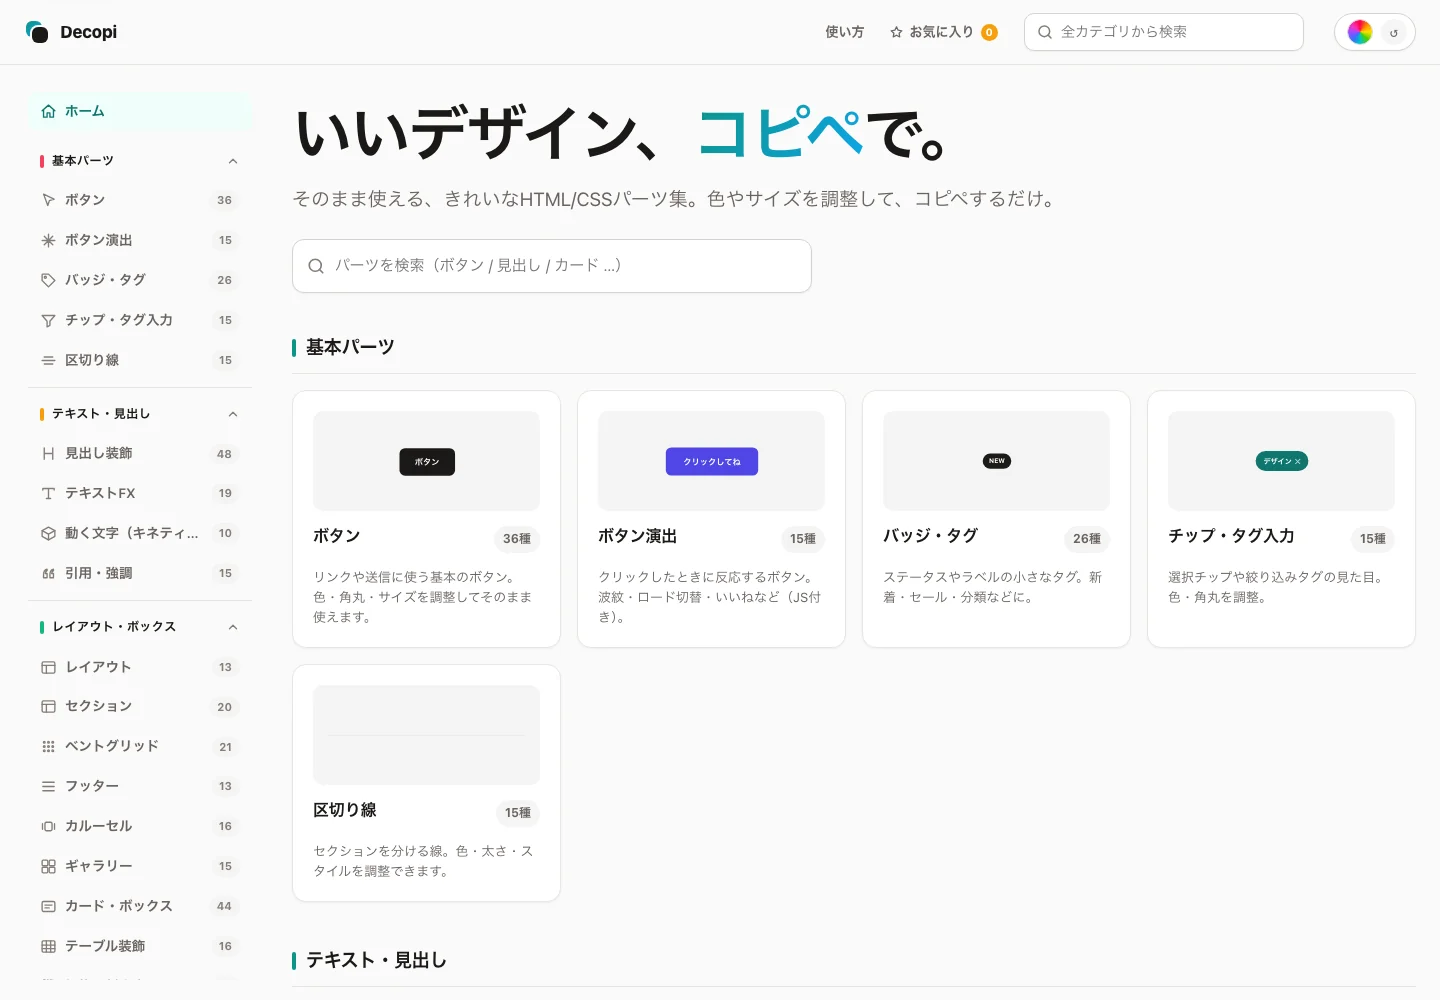Click the Decopi brand name

[x=88, y=32]
